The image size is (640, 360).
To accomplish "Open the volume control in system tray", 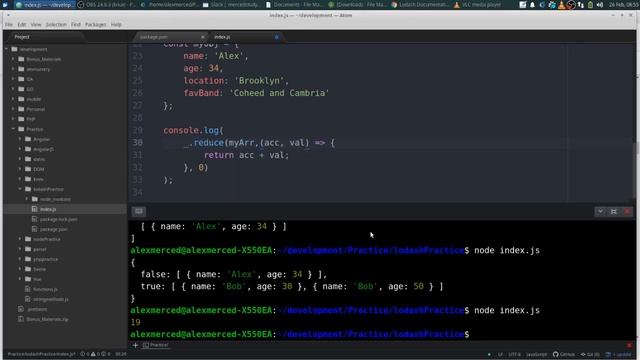I will [x=600, y=5].
